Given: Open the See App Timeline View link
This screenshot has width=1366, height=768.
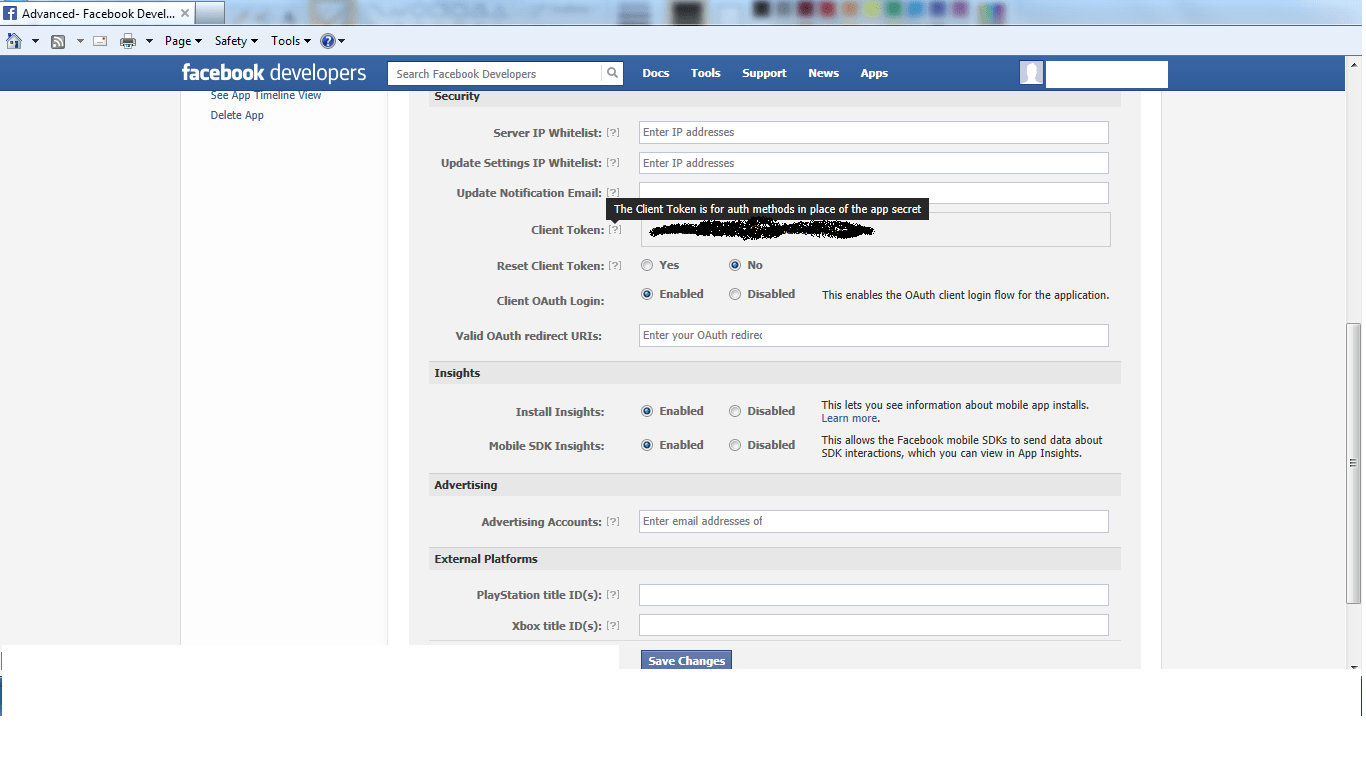Looking at the screenshot, I should (x=266, y=95).
